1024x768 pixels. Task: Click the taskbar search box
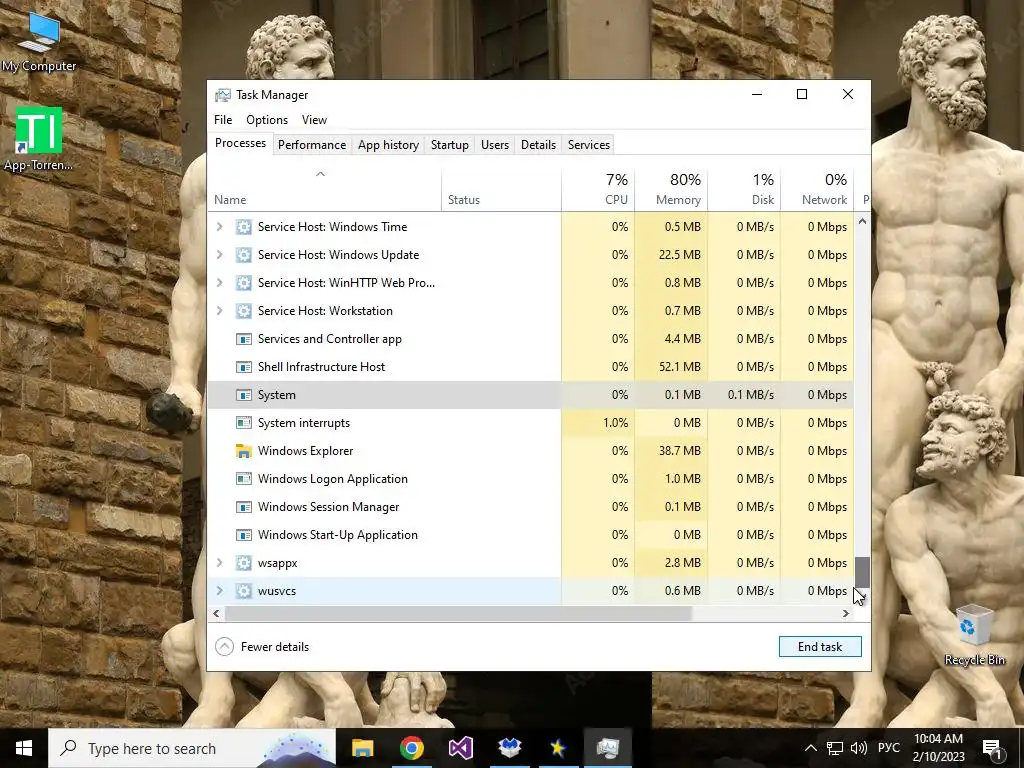point(192,748)
